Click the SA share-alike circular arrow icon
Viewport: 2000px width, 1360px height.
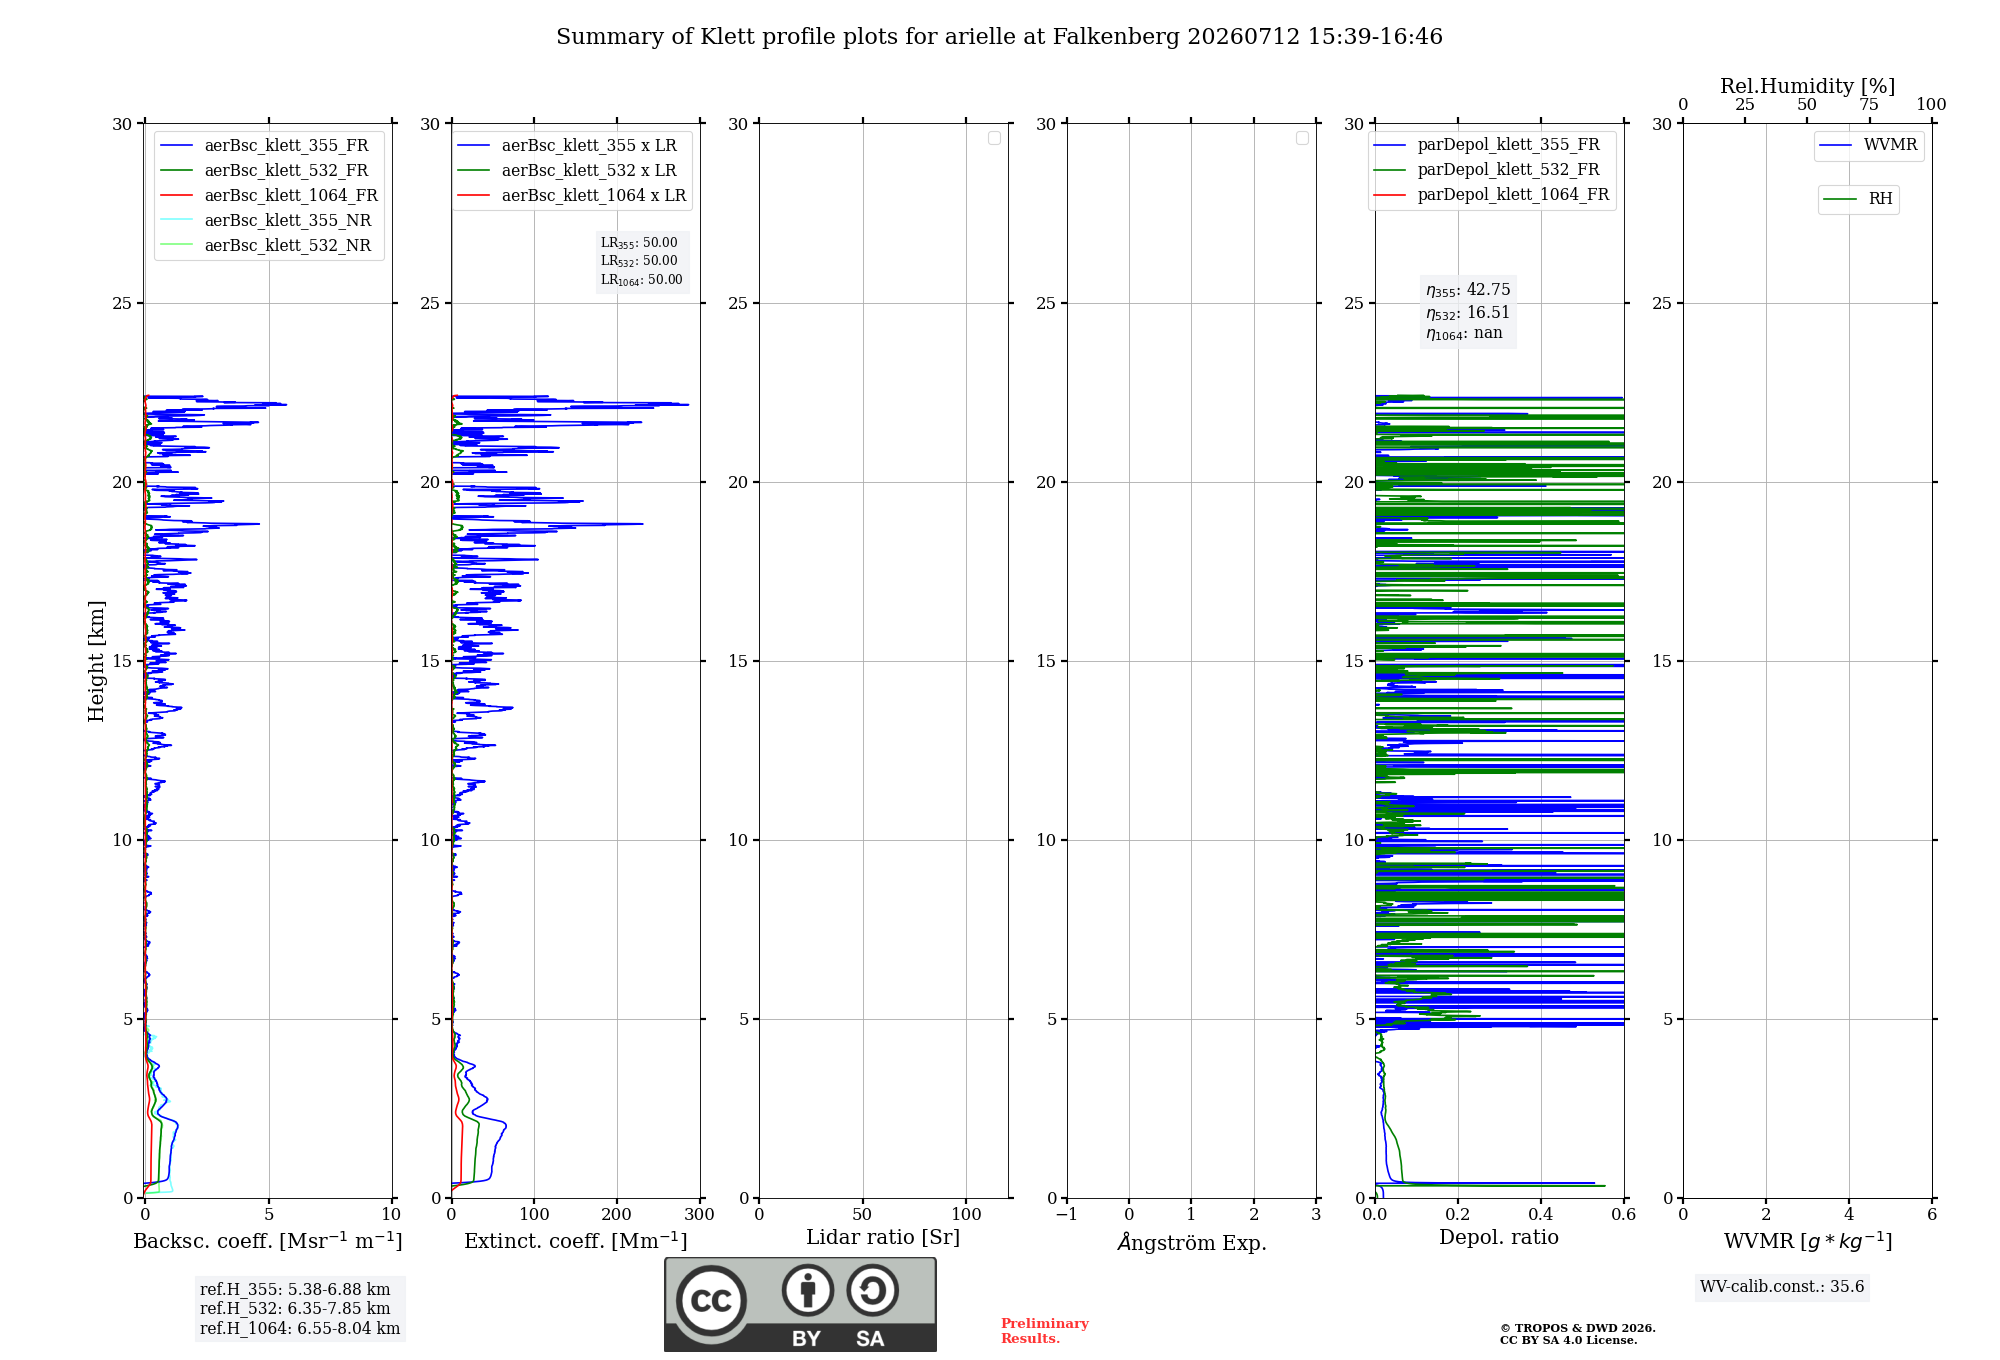click(873, 1290)
